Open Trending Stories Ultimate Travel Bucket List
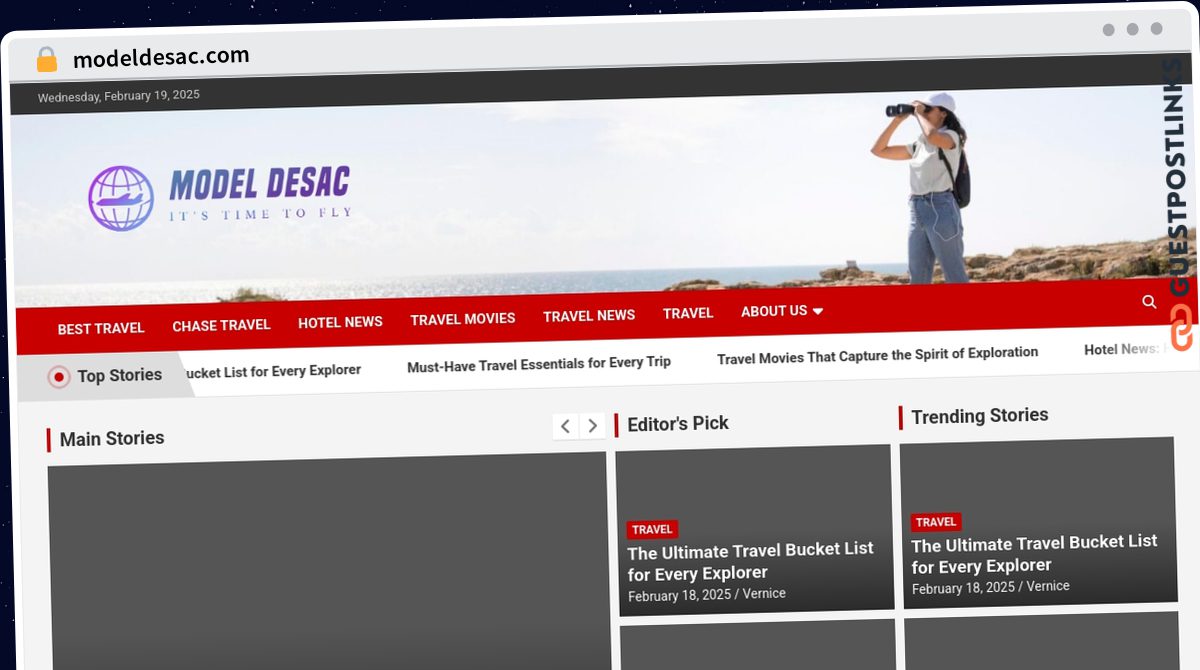Screen dimensions: 1200x670 coord(1034,554)
